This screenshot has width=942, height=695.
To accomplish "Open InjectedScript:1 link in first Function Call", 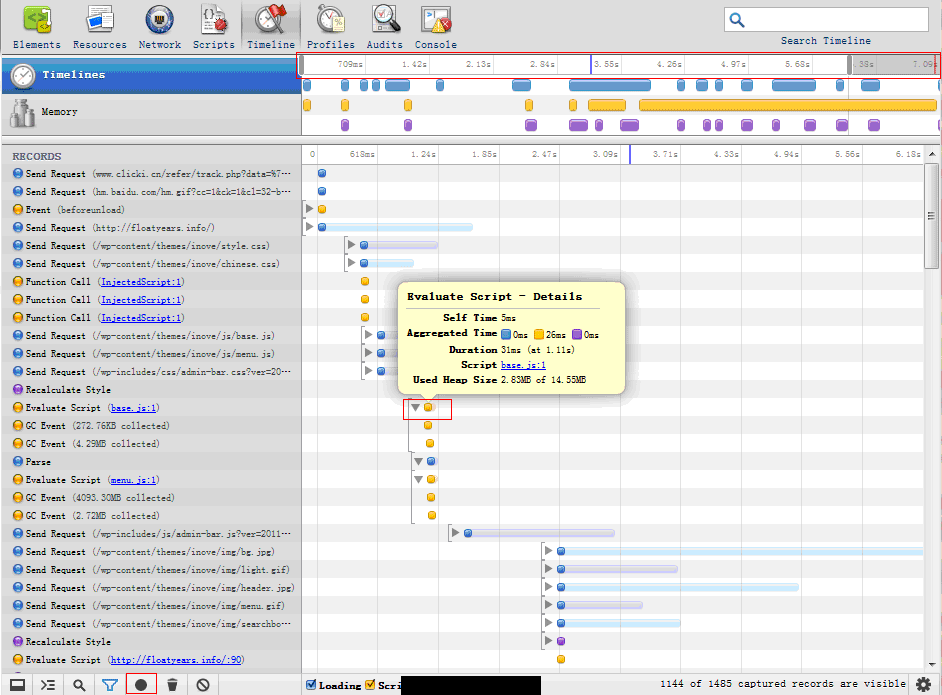I will [x=141, y=282].
